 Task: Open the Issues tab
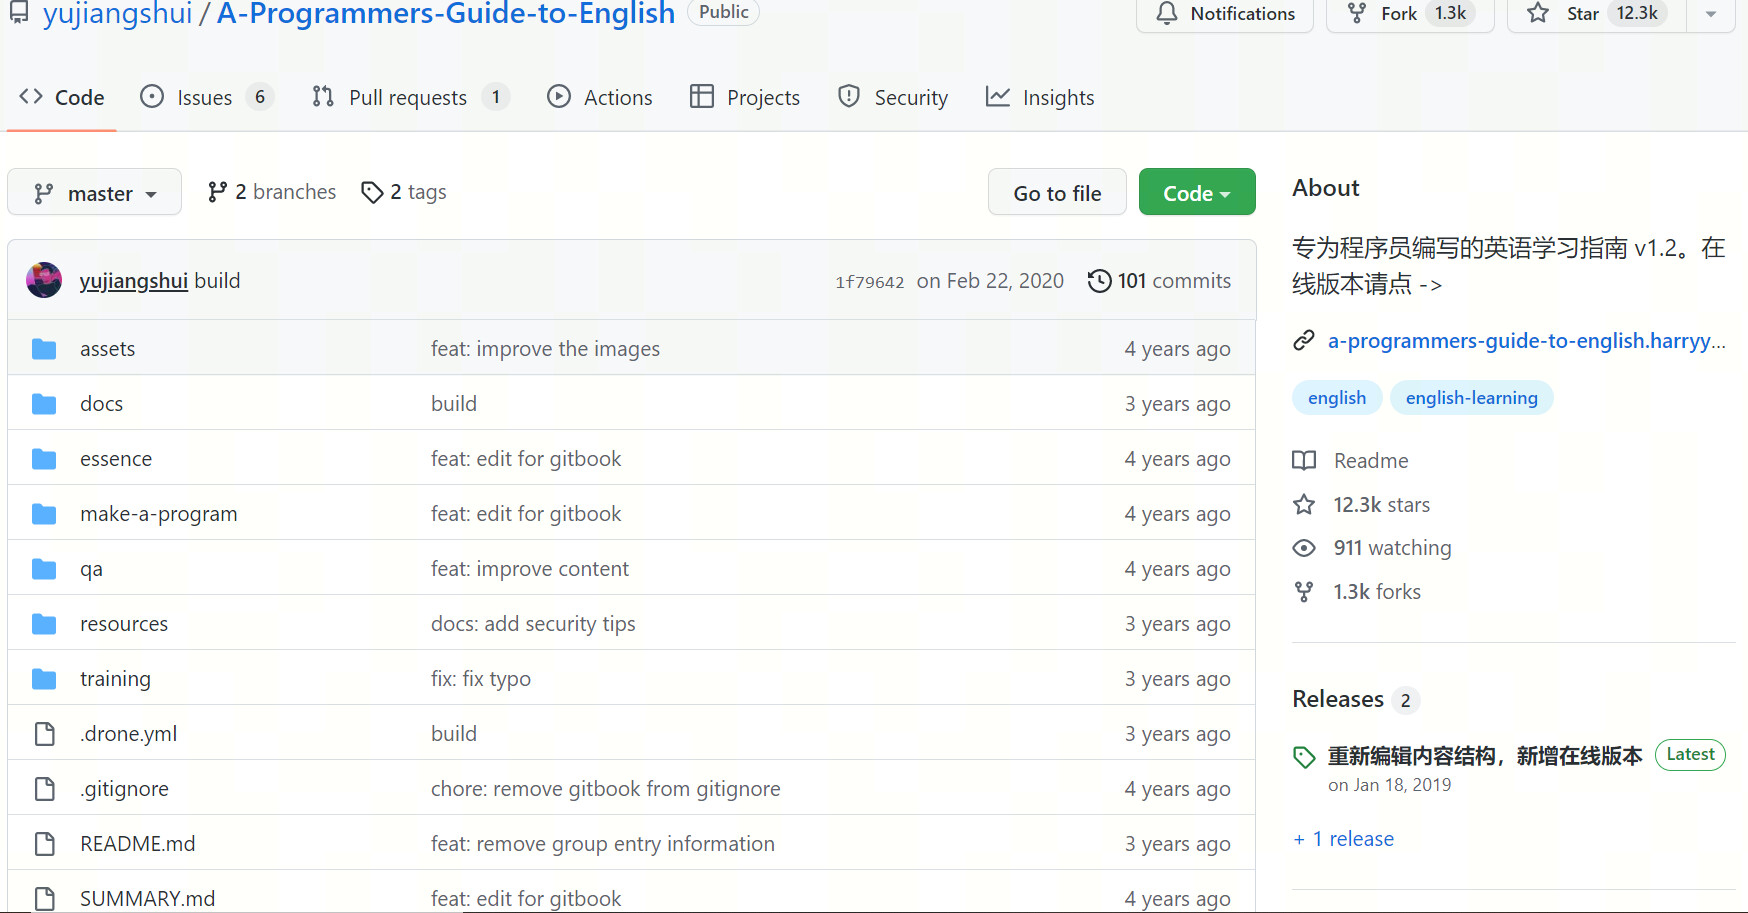tap(207, 97)
